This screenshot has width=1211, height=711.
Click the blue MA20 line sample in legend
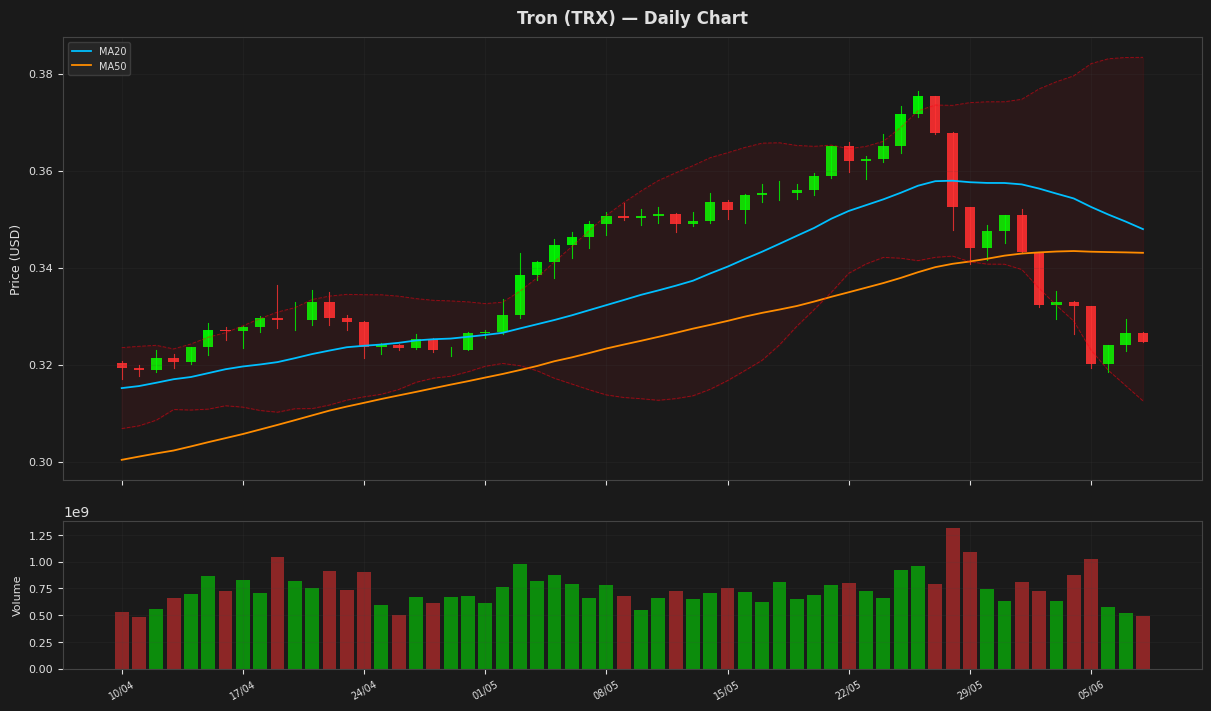[82, 52]
